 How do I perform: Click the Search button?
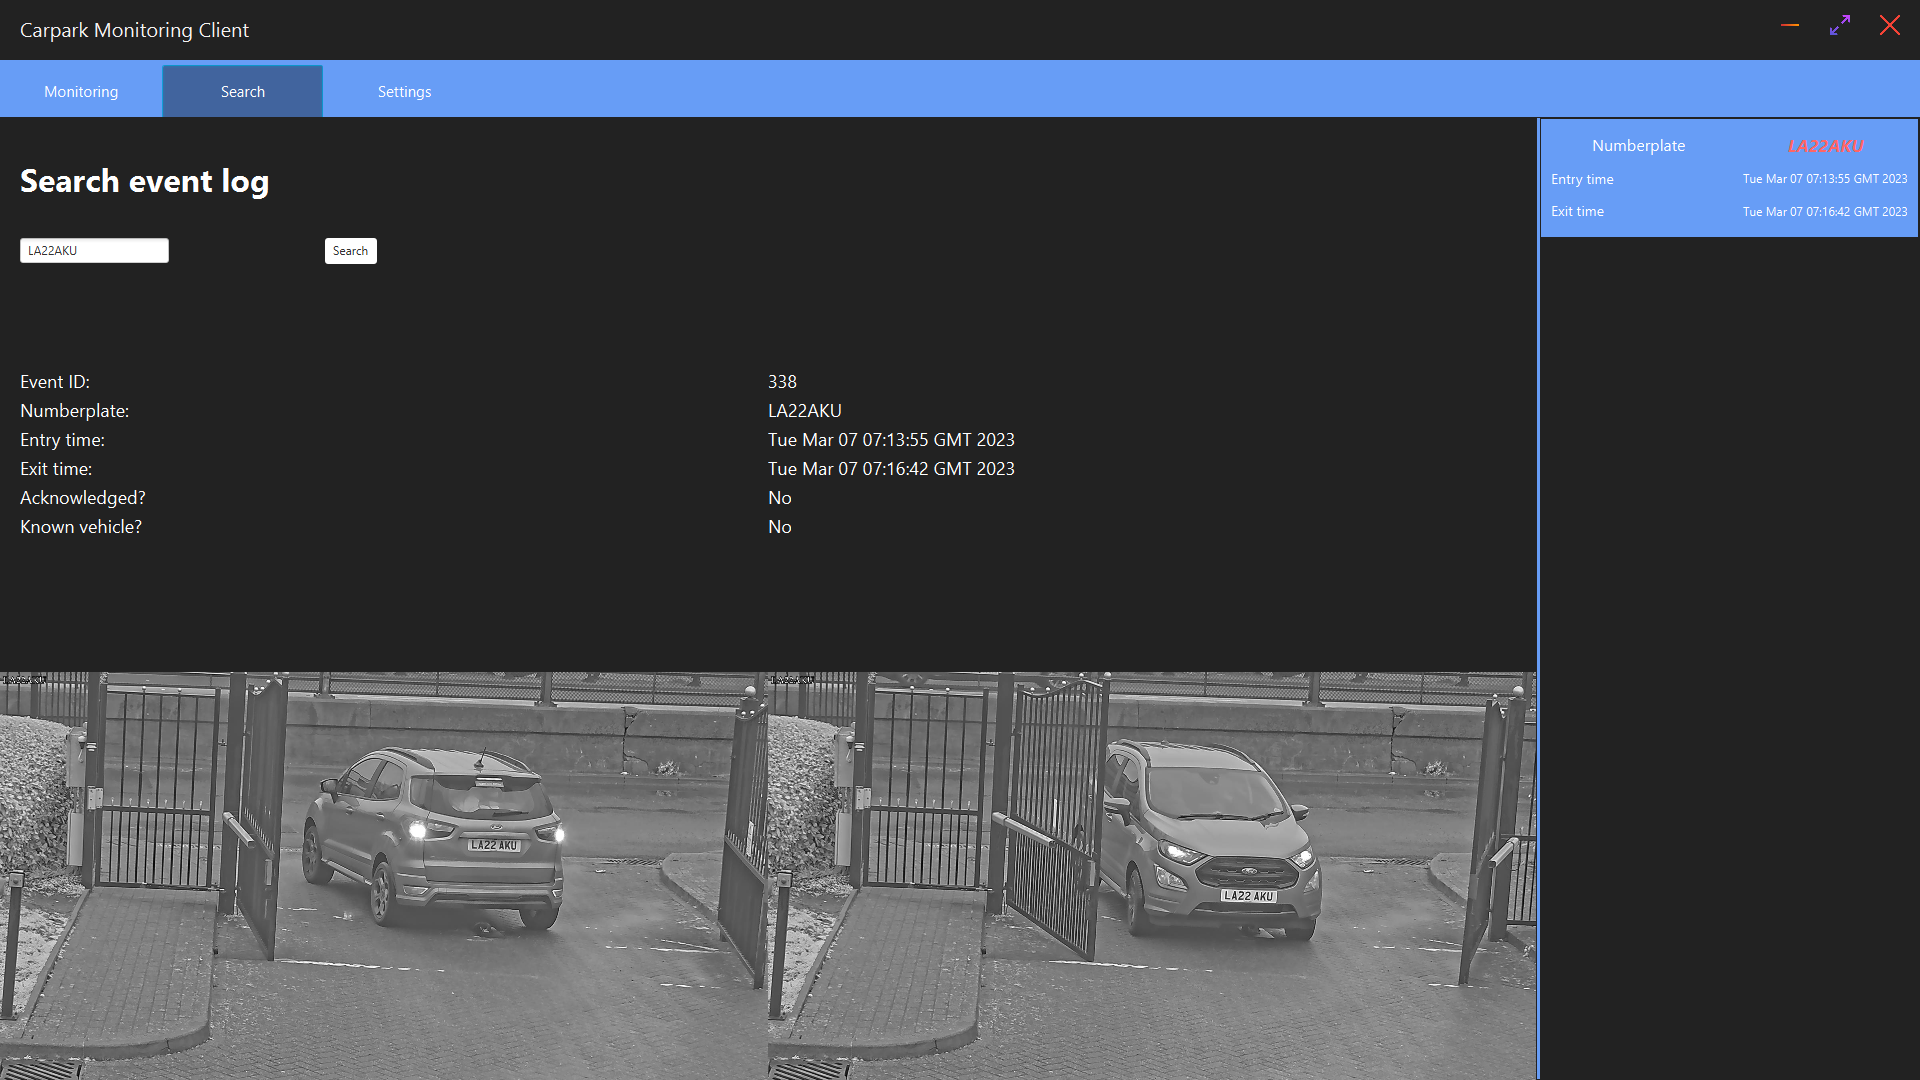click(350, 251)
